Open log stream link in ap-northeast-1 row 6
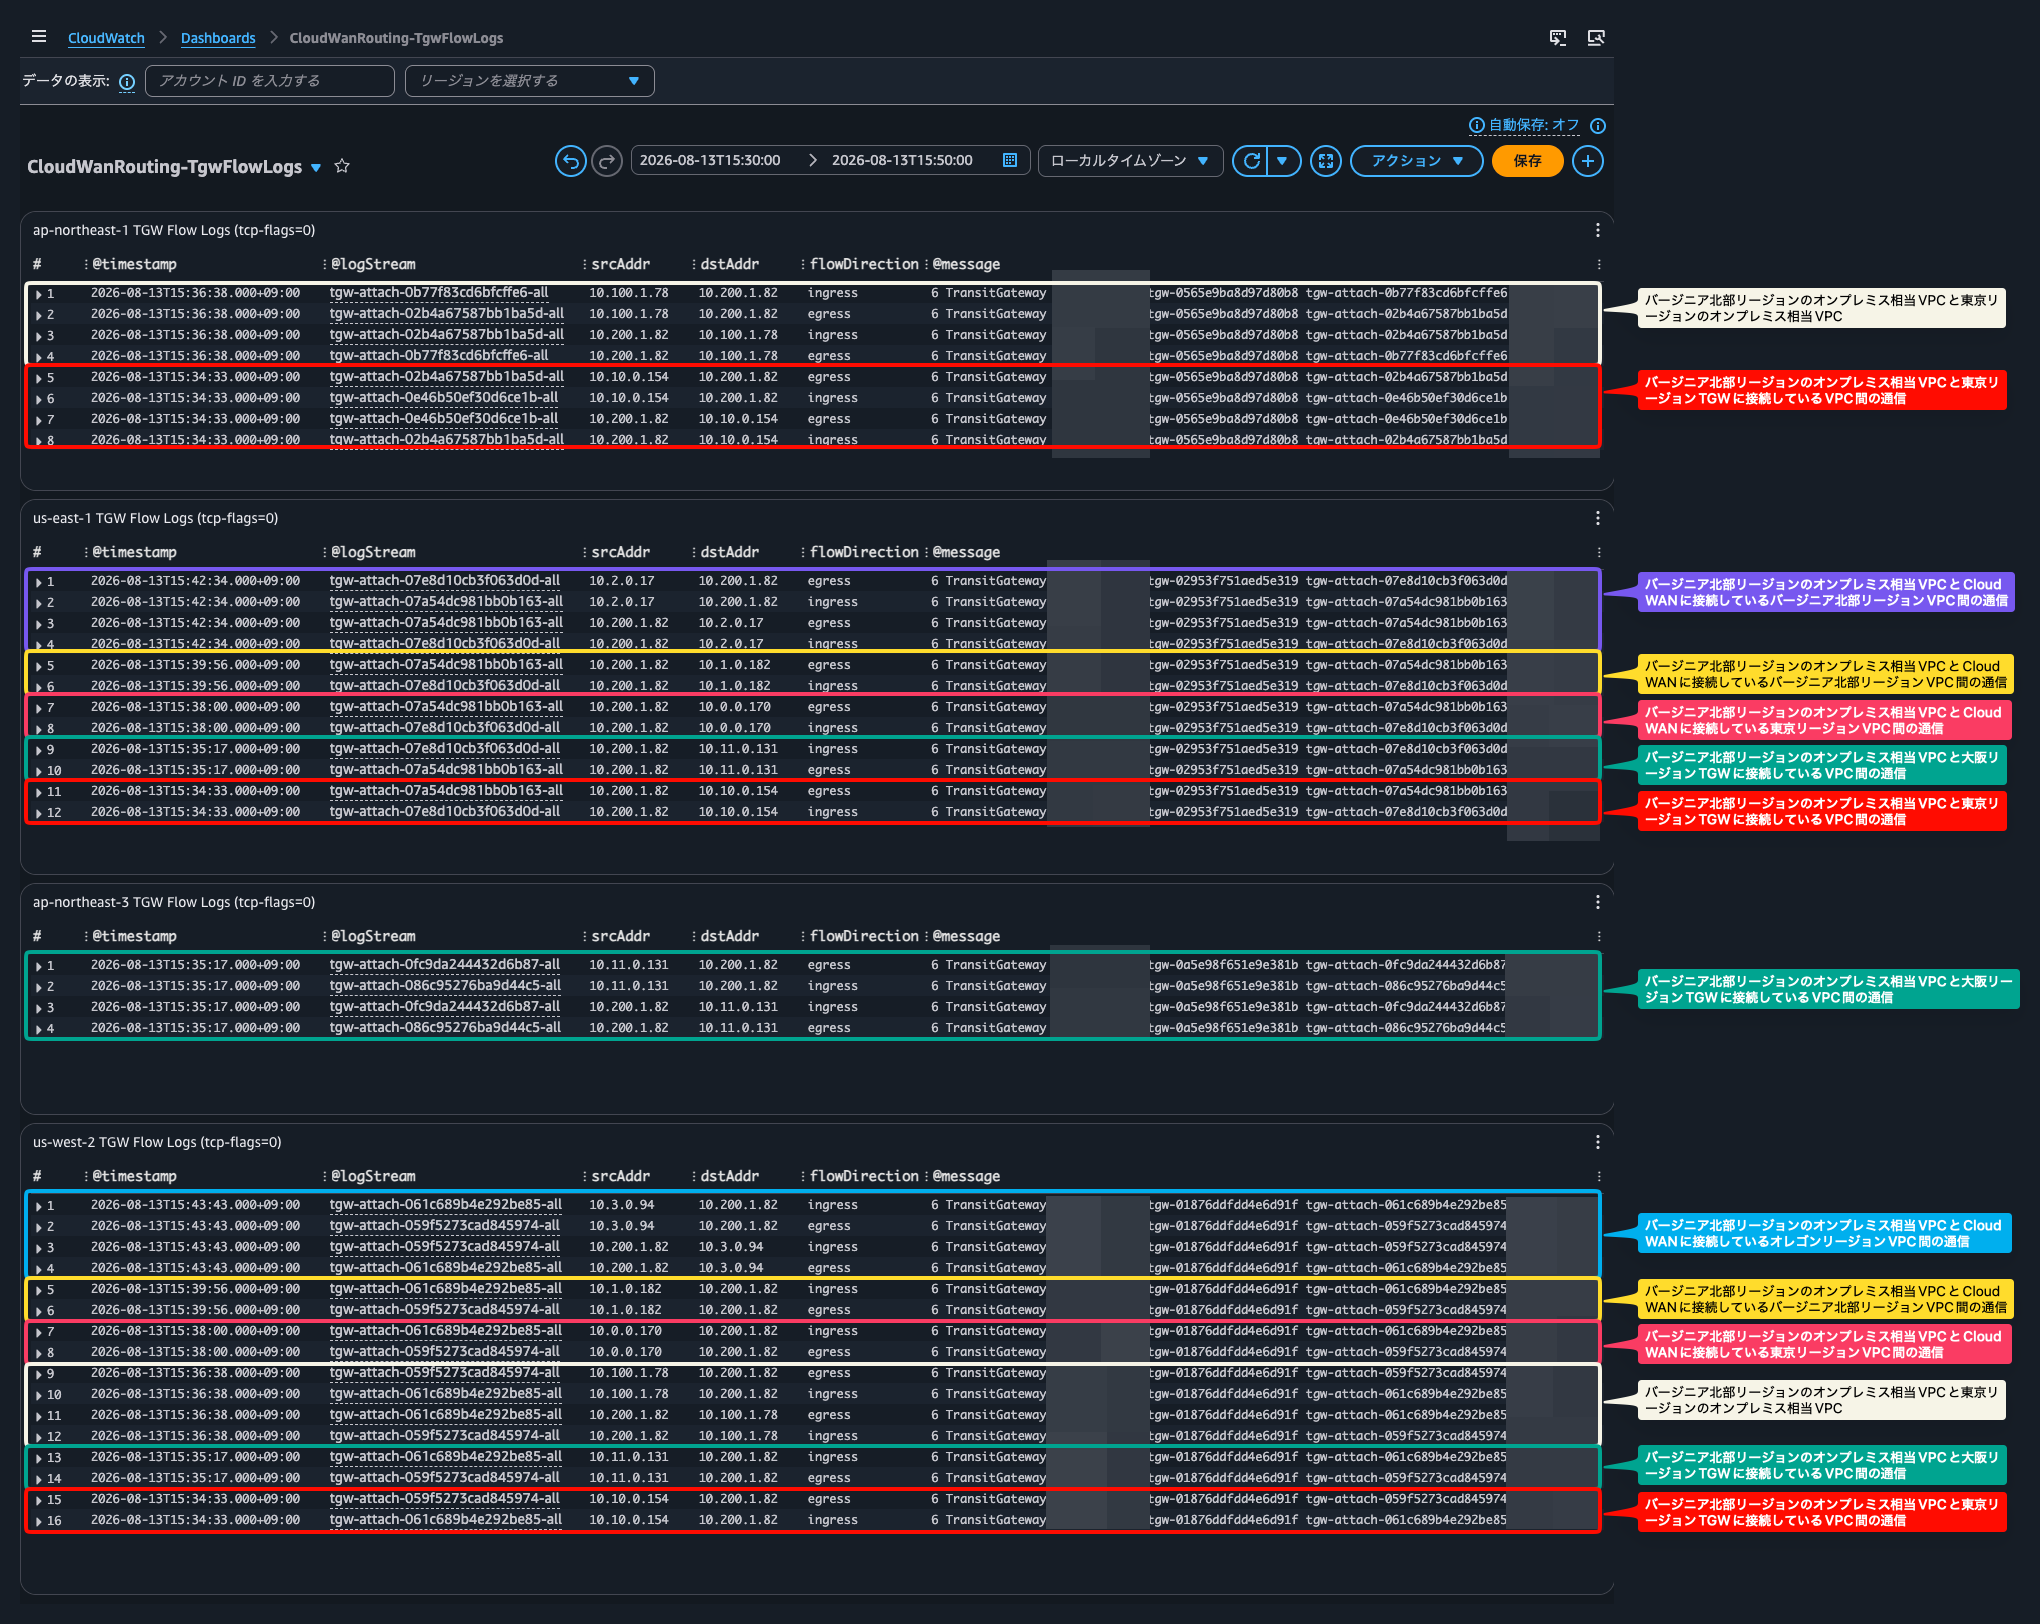The width and height of the screenshot is (2040, 1624). click(444, 398)
